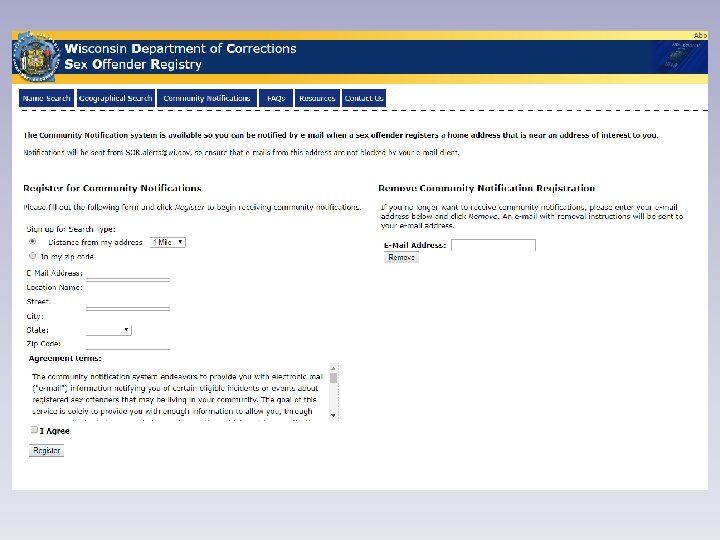Select the In my zip code option
Viewport: 720px width, 540px height.
click(x=32, y=255)
